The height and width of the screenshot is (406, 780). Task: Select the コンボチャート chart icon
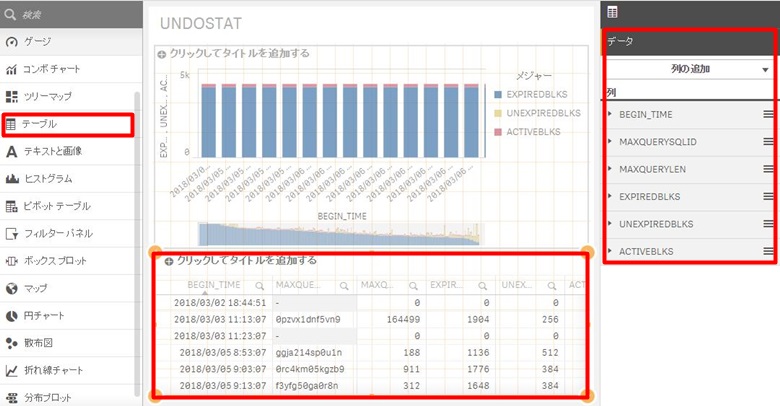coord(12,69)
